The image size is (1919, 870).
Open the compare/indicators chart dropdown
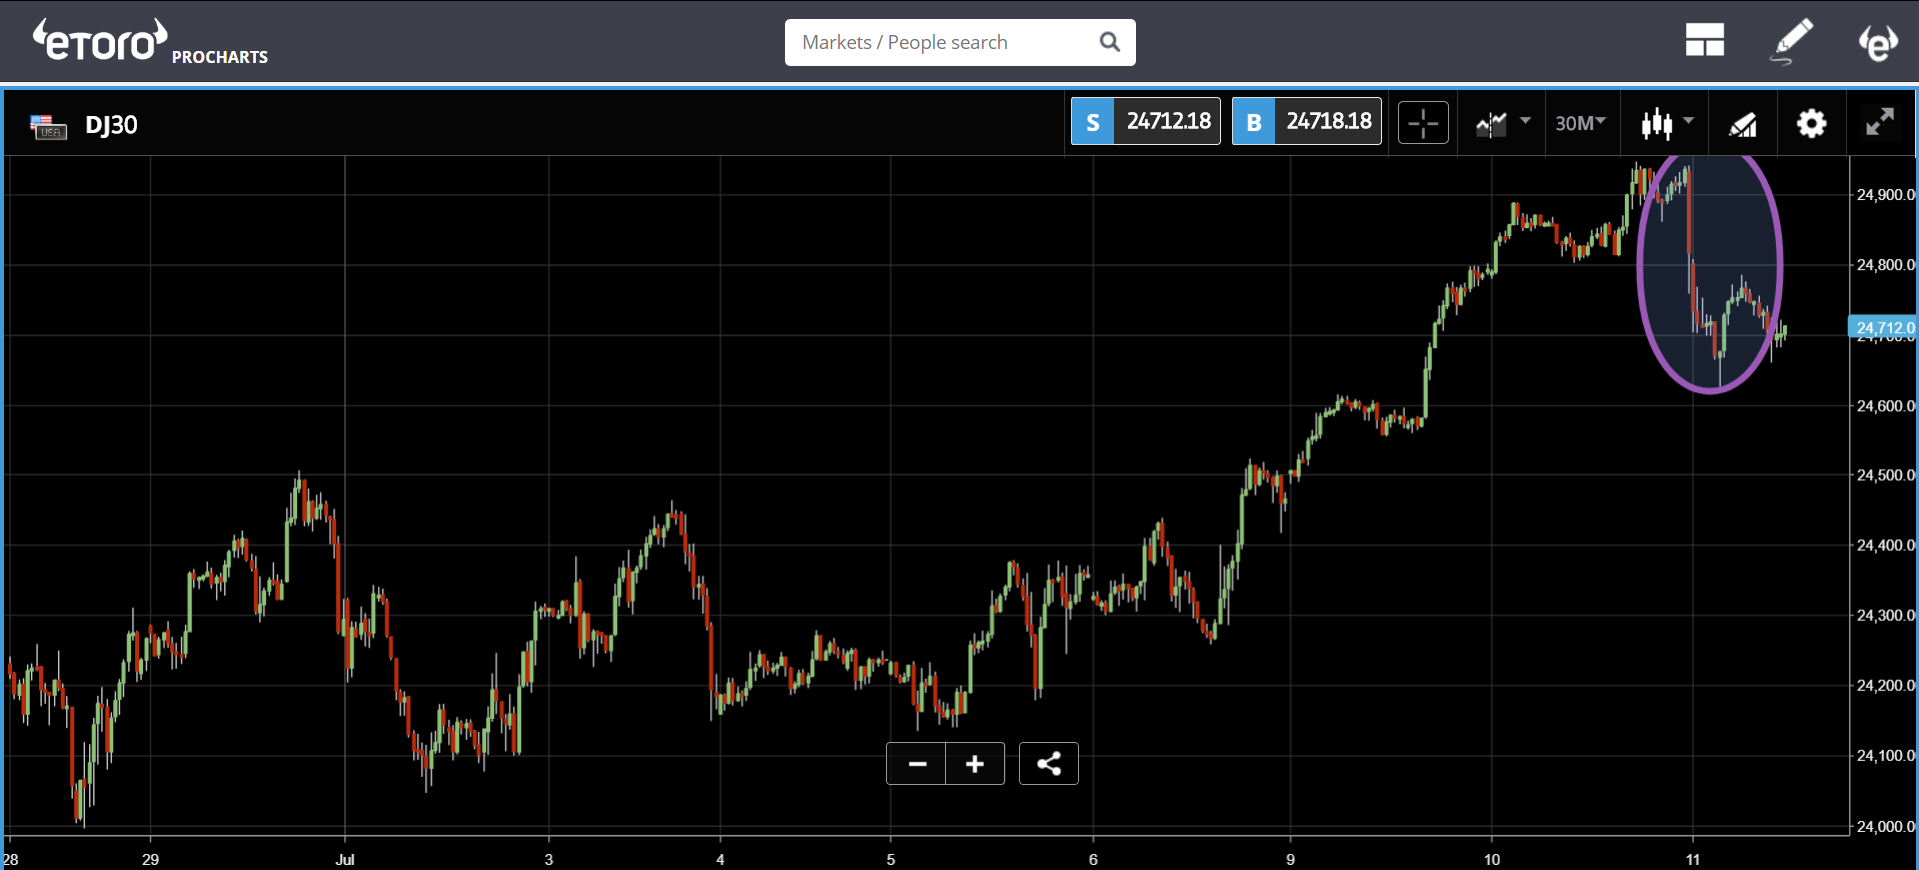click(x=1503, y=123)
